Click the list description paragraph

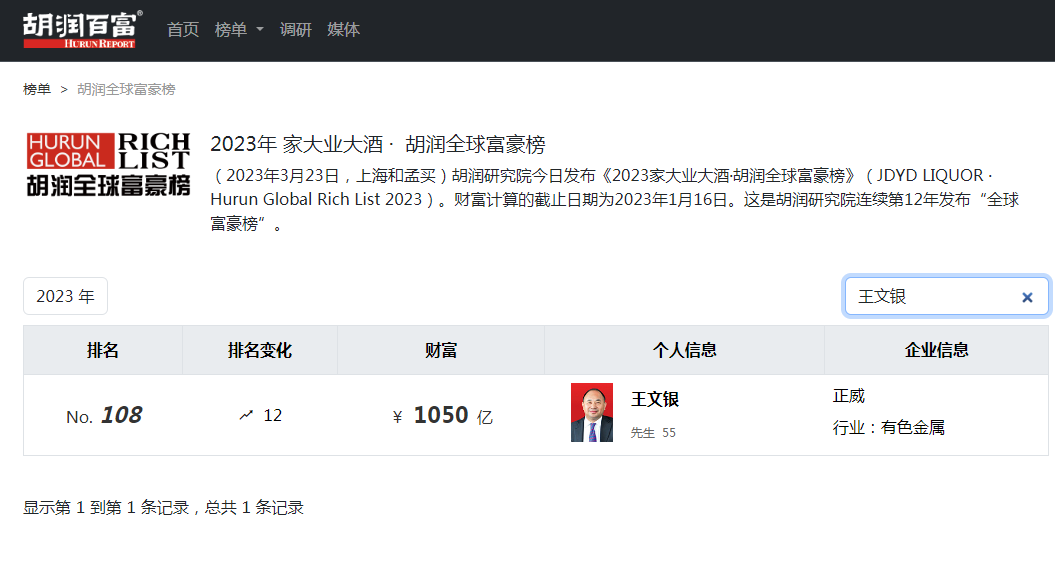click(x=615, y=200)
